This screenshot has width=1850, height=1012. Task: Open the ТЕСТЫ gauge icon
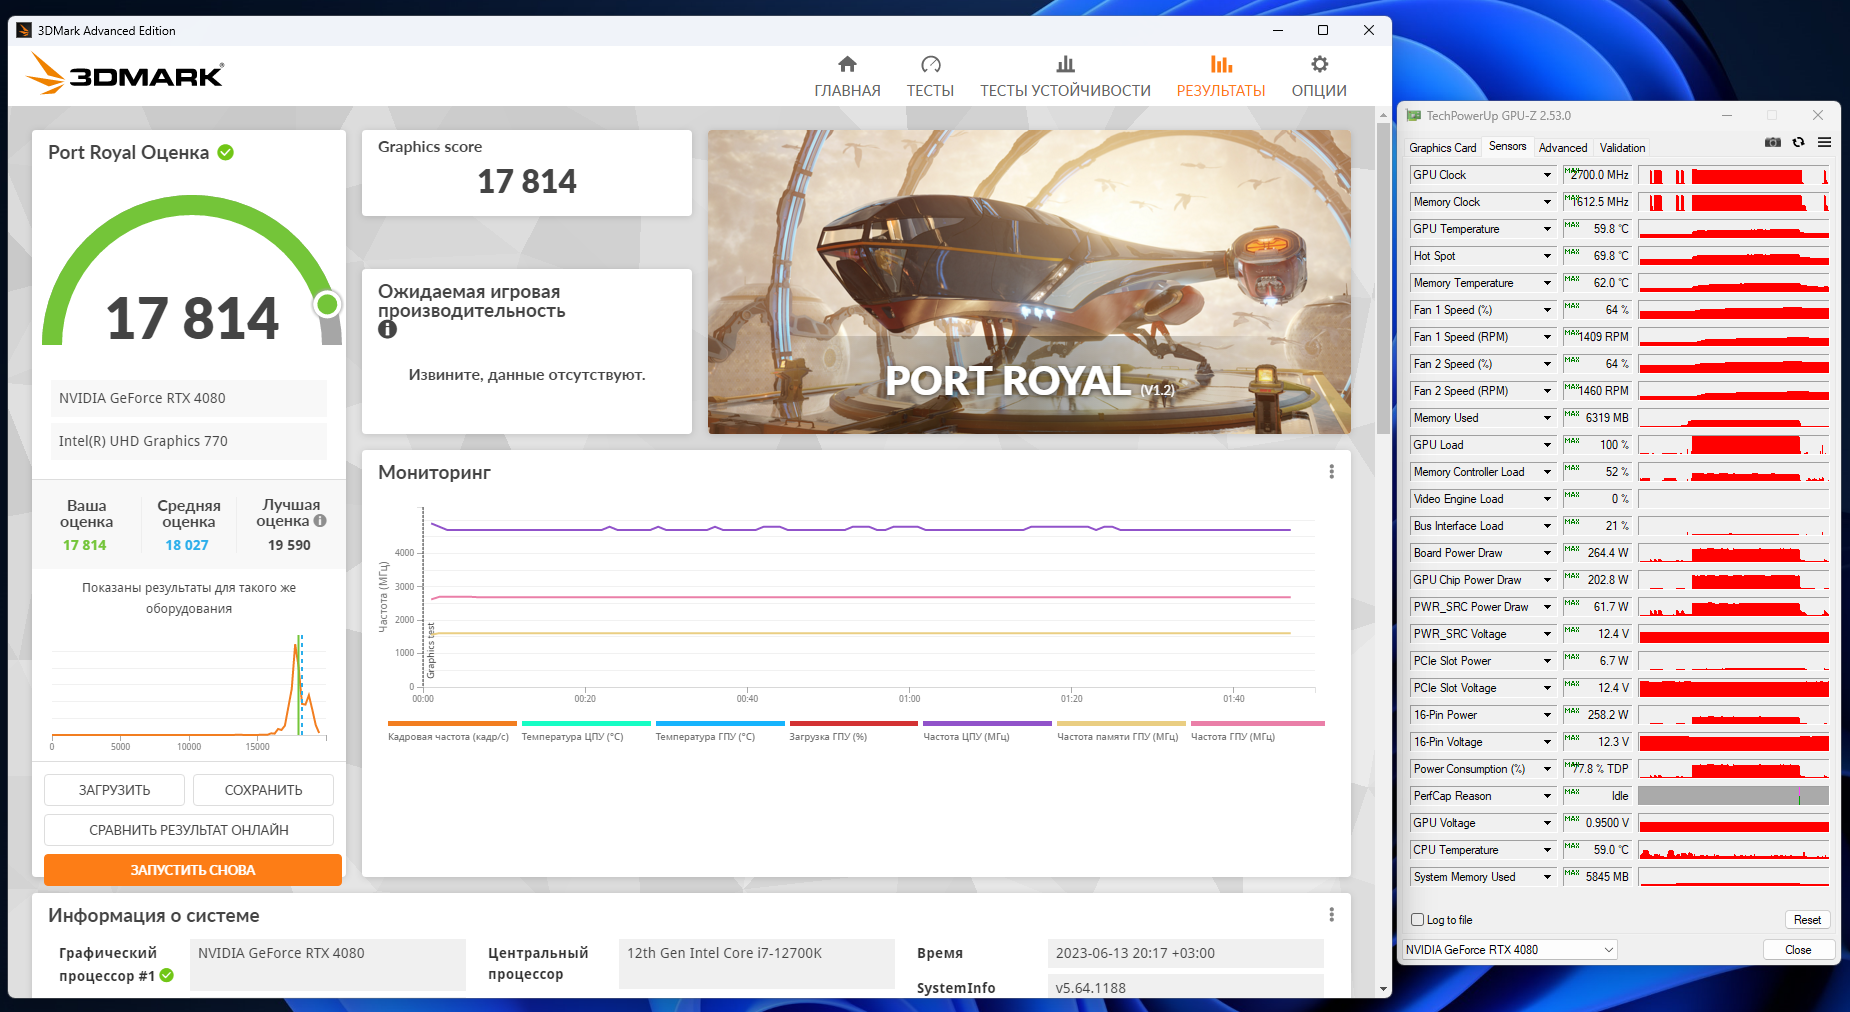930,64
